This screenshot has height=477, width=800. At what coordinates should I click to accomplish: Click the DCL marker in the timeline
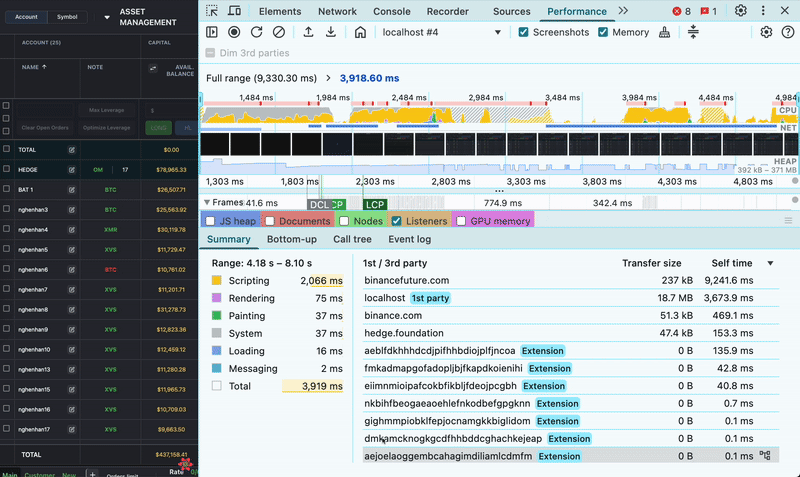pyautogui.click(x=319, y=205)
